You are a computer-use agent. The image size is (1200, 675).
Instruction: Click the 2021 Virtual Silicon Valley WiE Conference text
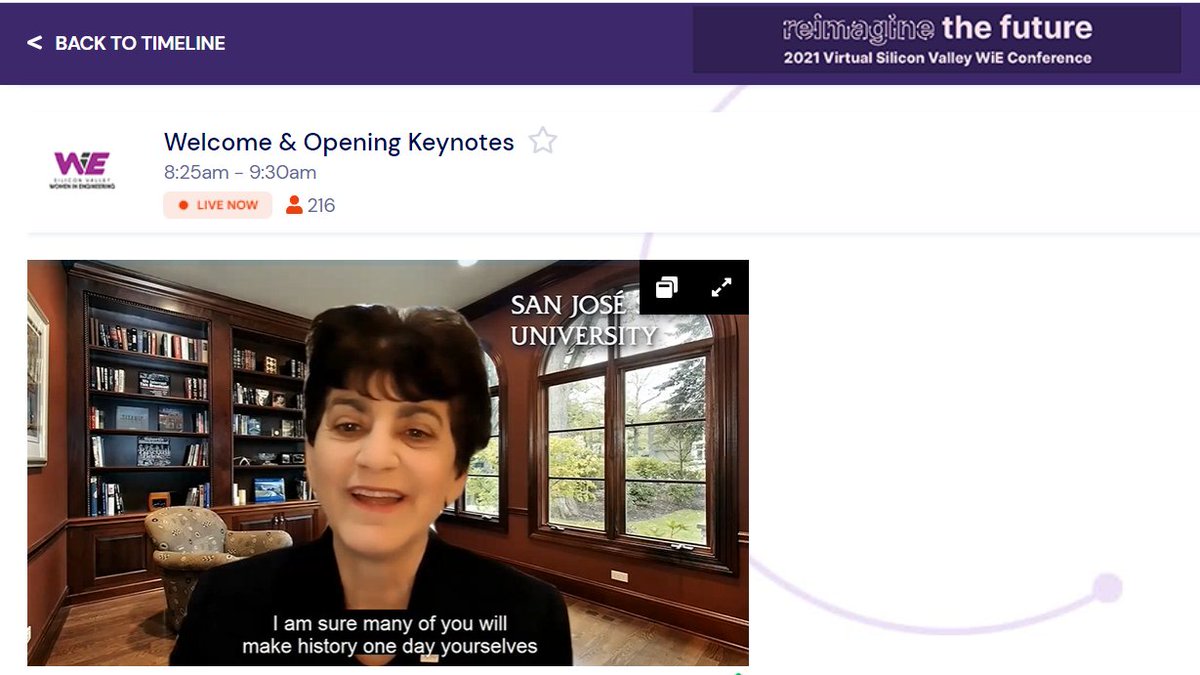pyautogui.click(x=937, y=58)
